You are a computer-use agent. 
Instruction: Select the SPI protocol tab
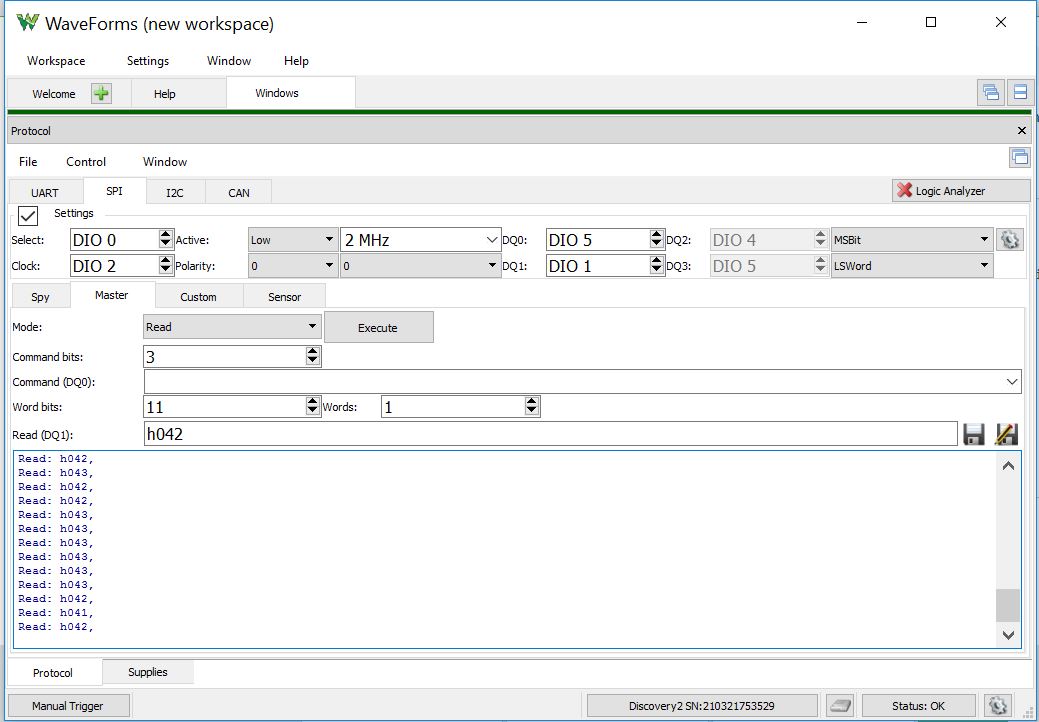click(x=114, y=191)
